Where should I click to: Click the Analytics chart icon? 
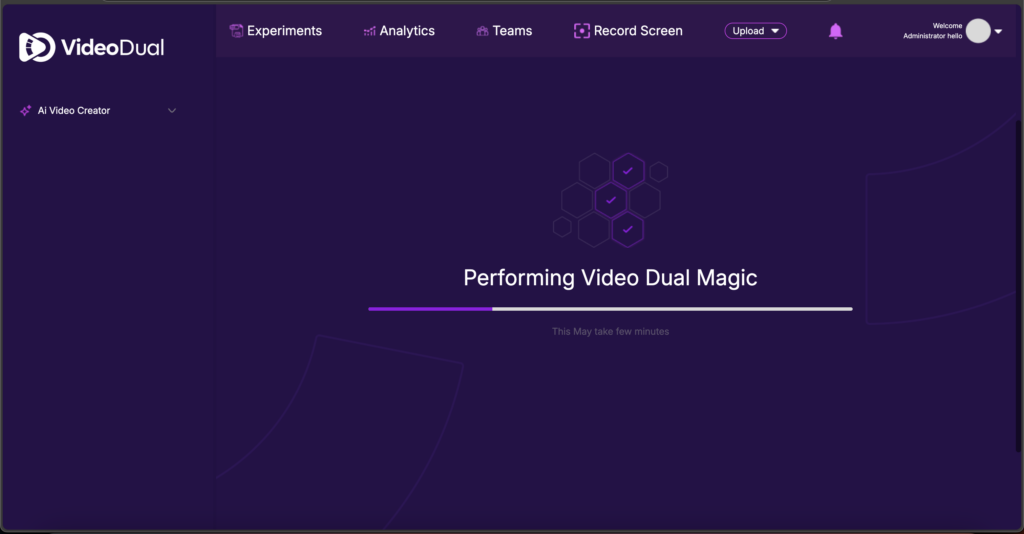pyautogui.click(x=370, y=31)
